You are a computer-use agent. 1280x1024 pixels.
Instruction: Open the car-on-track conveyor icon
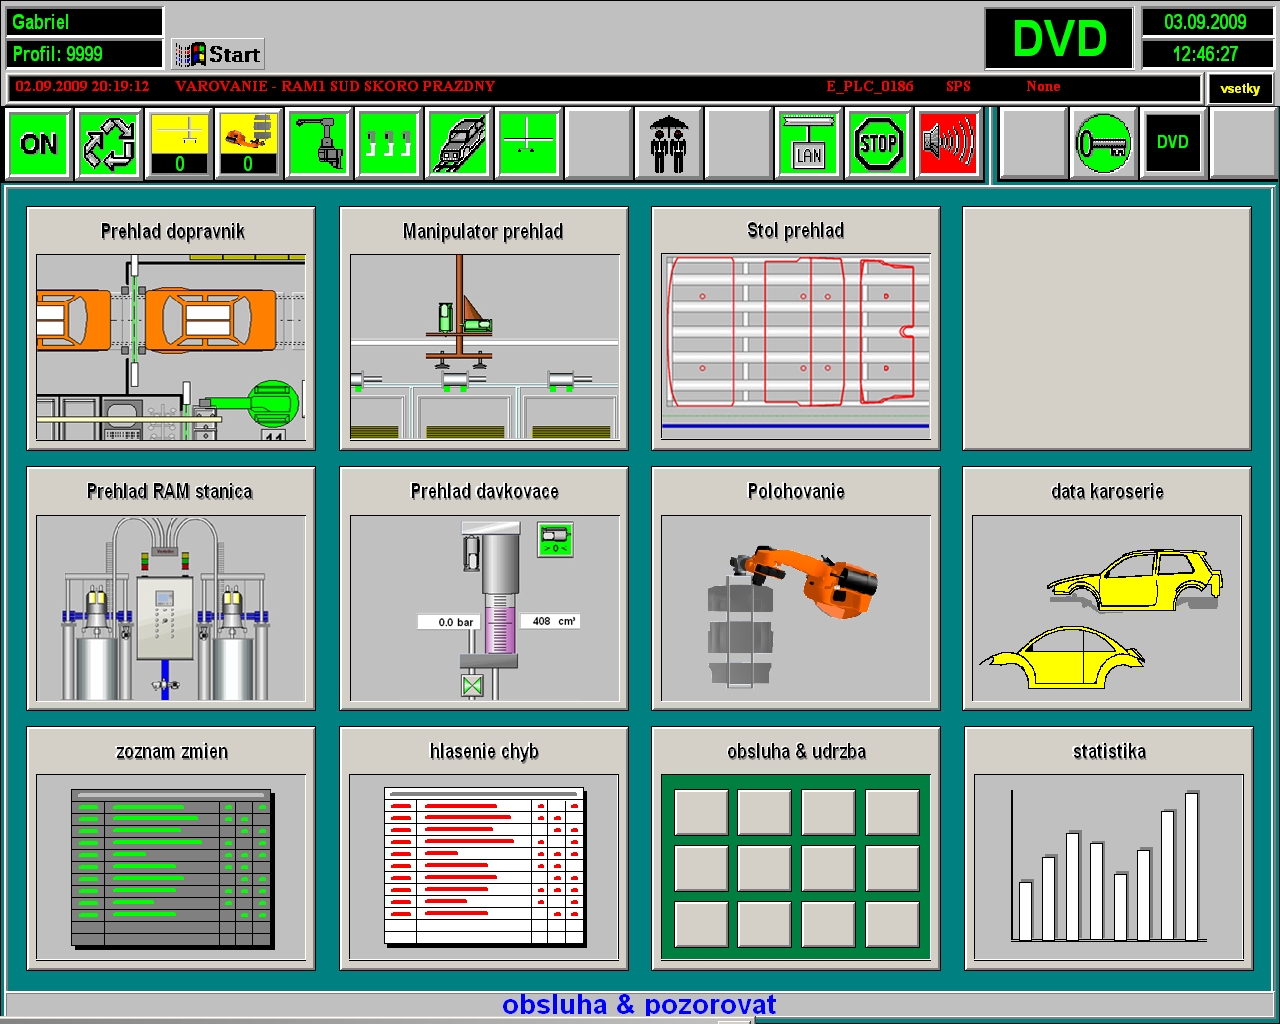pyautogui.click(x=459, y=144)
